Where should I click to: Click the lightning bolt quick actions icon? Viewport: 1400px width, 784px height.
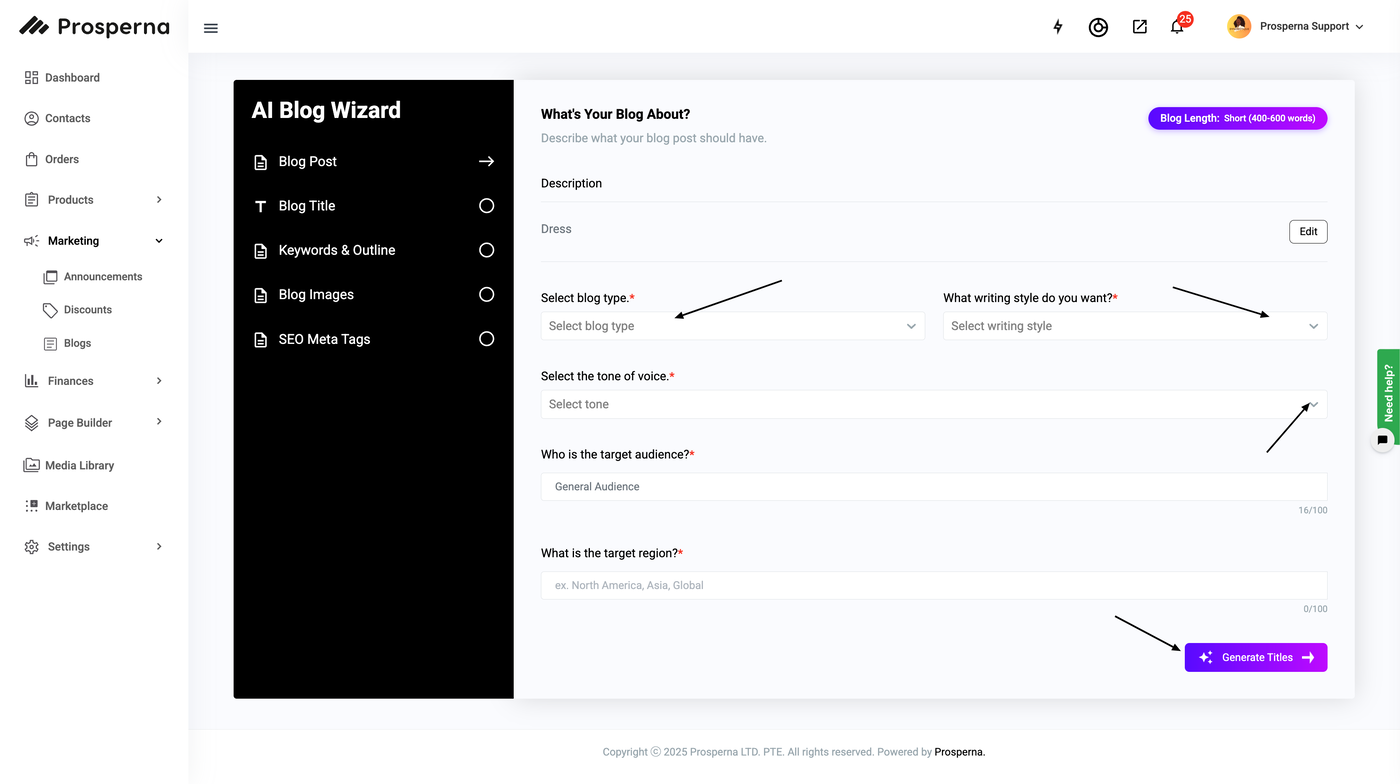coord(1058,27)
